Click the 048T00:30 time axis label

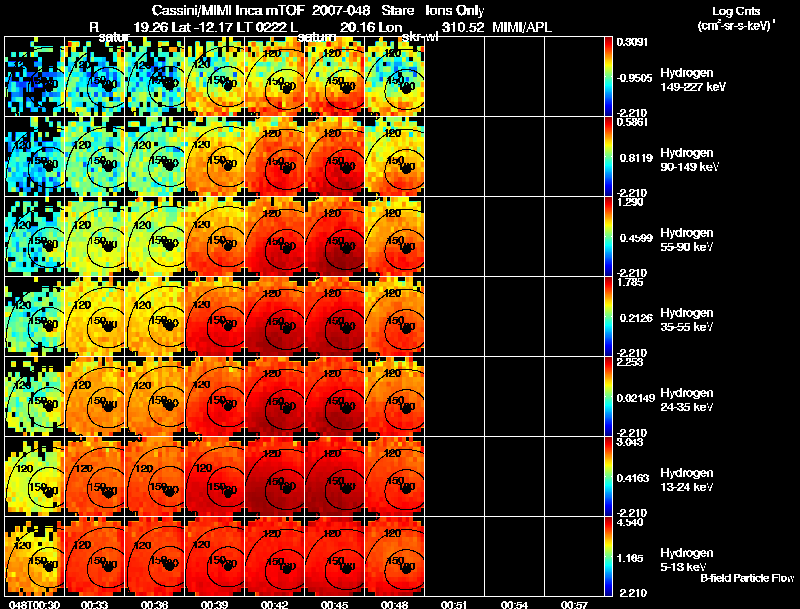tap(34, 605)
